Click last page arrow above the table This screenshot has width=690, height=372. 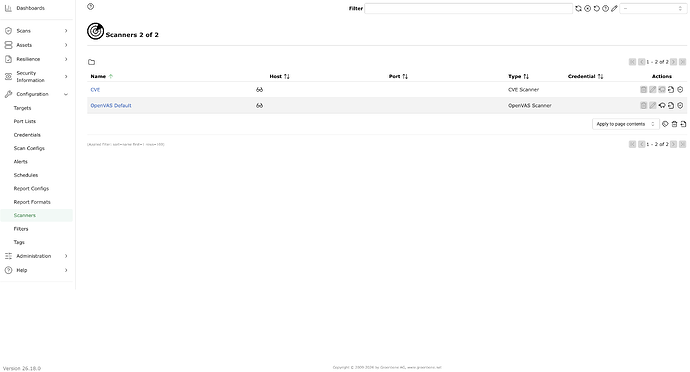pos(683,62)
